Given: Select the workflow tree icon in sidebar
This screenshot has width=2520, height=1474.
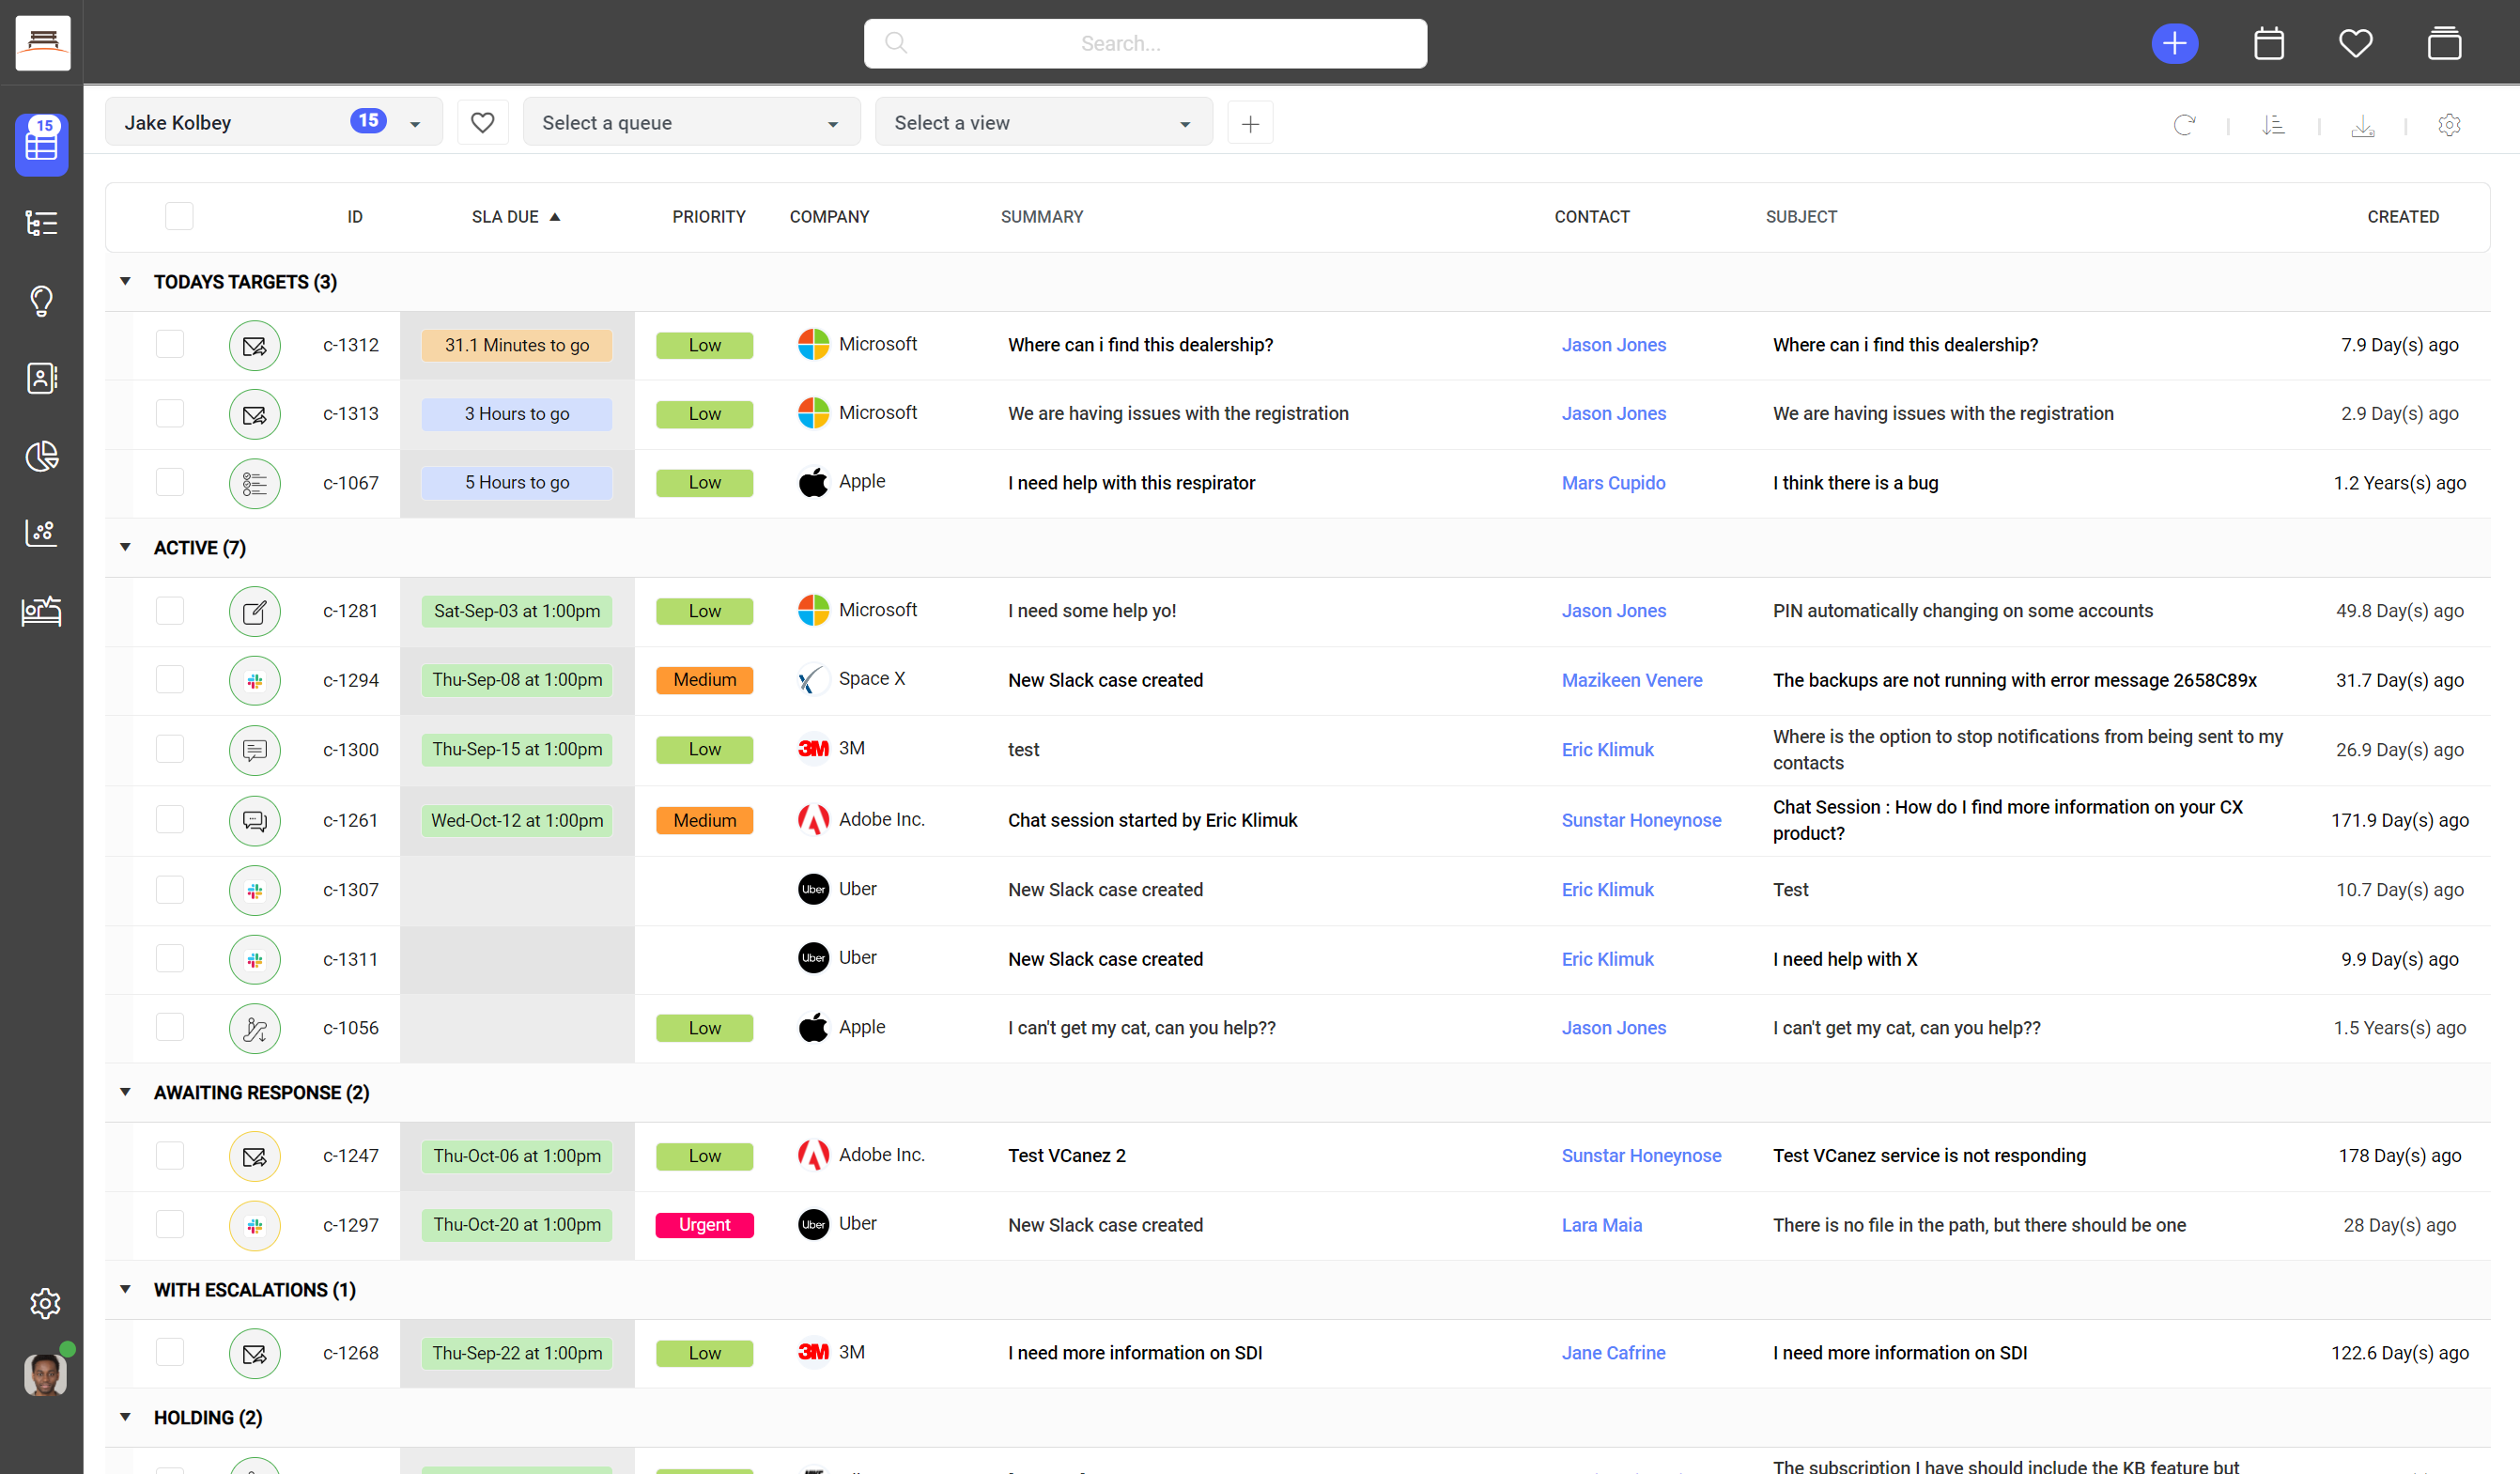Looking at the screenshot, I should point(41,223).
